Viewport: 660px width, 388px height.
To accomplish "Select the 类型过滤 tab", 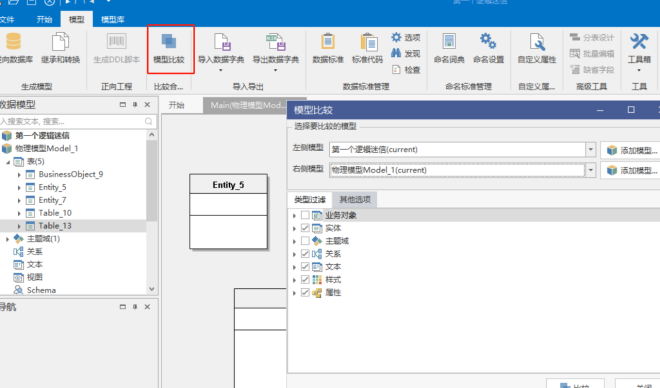I will (x=310, y=199).
